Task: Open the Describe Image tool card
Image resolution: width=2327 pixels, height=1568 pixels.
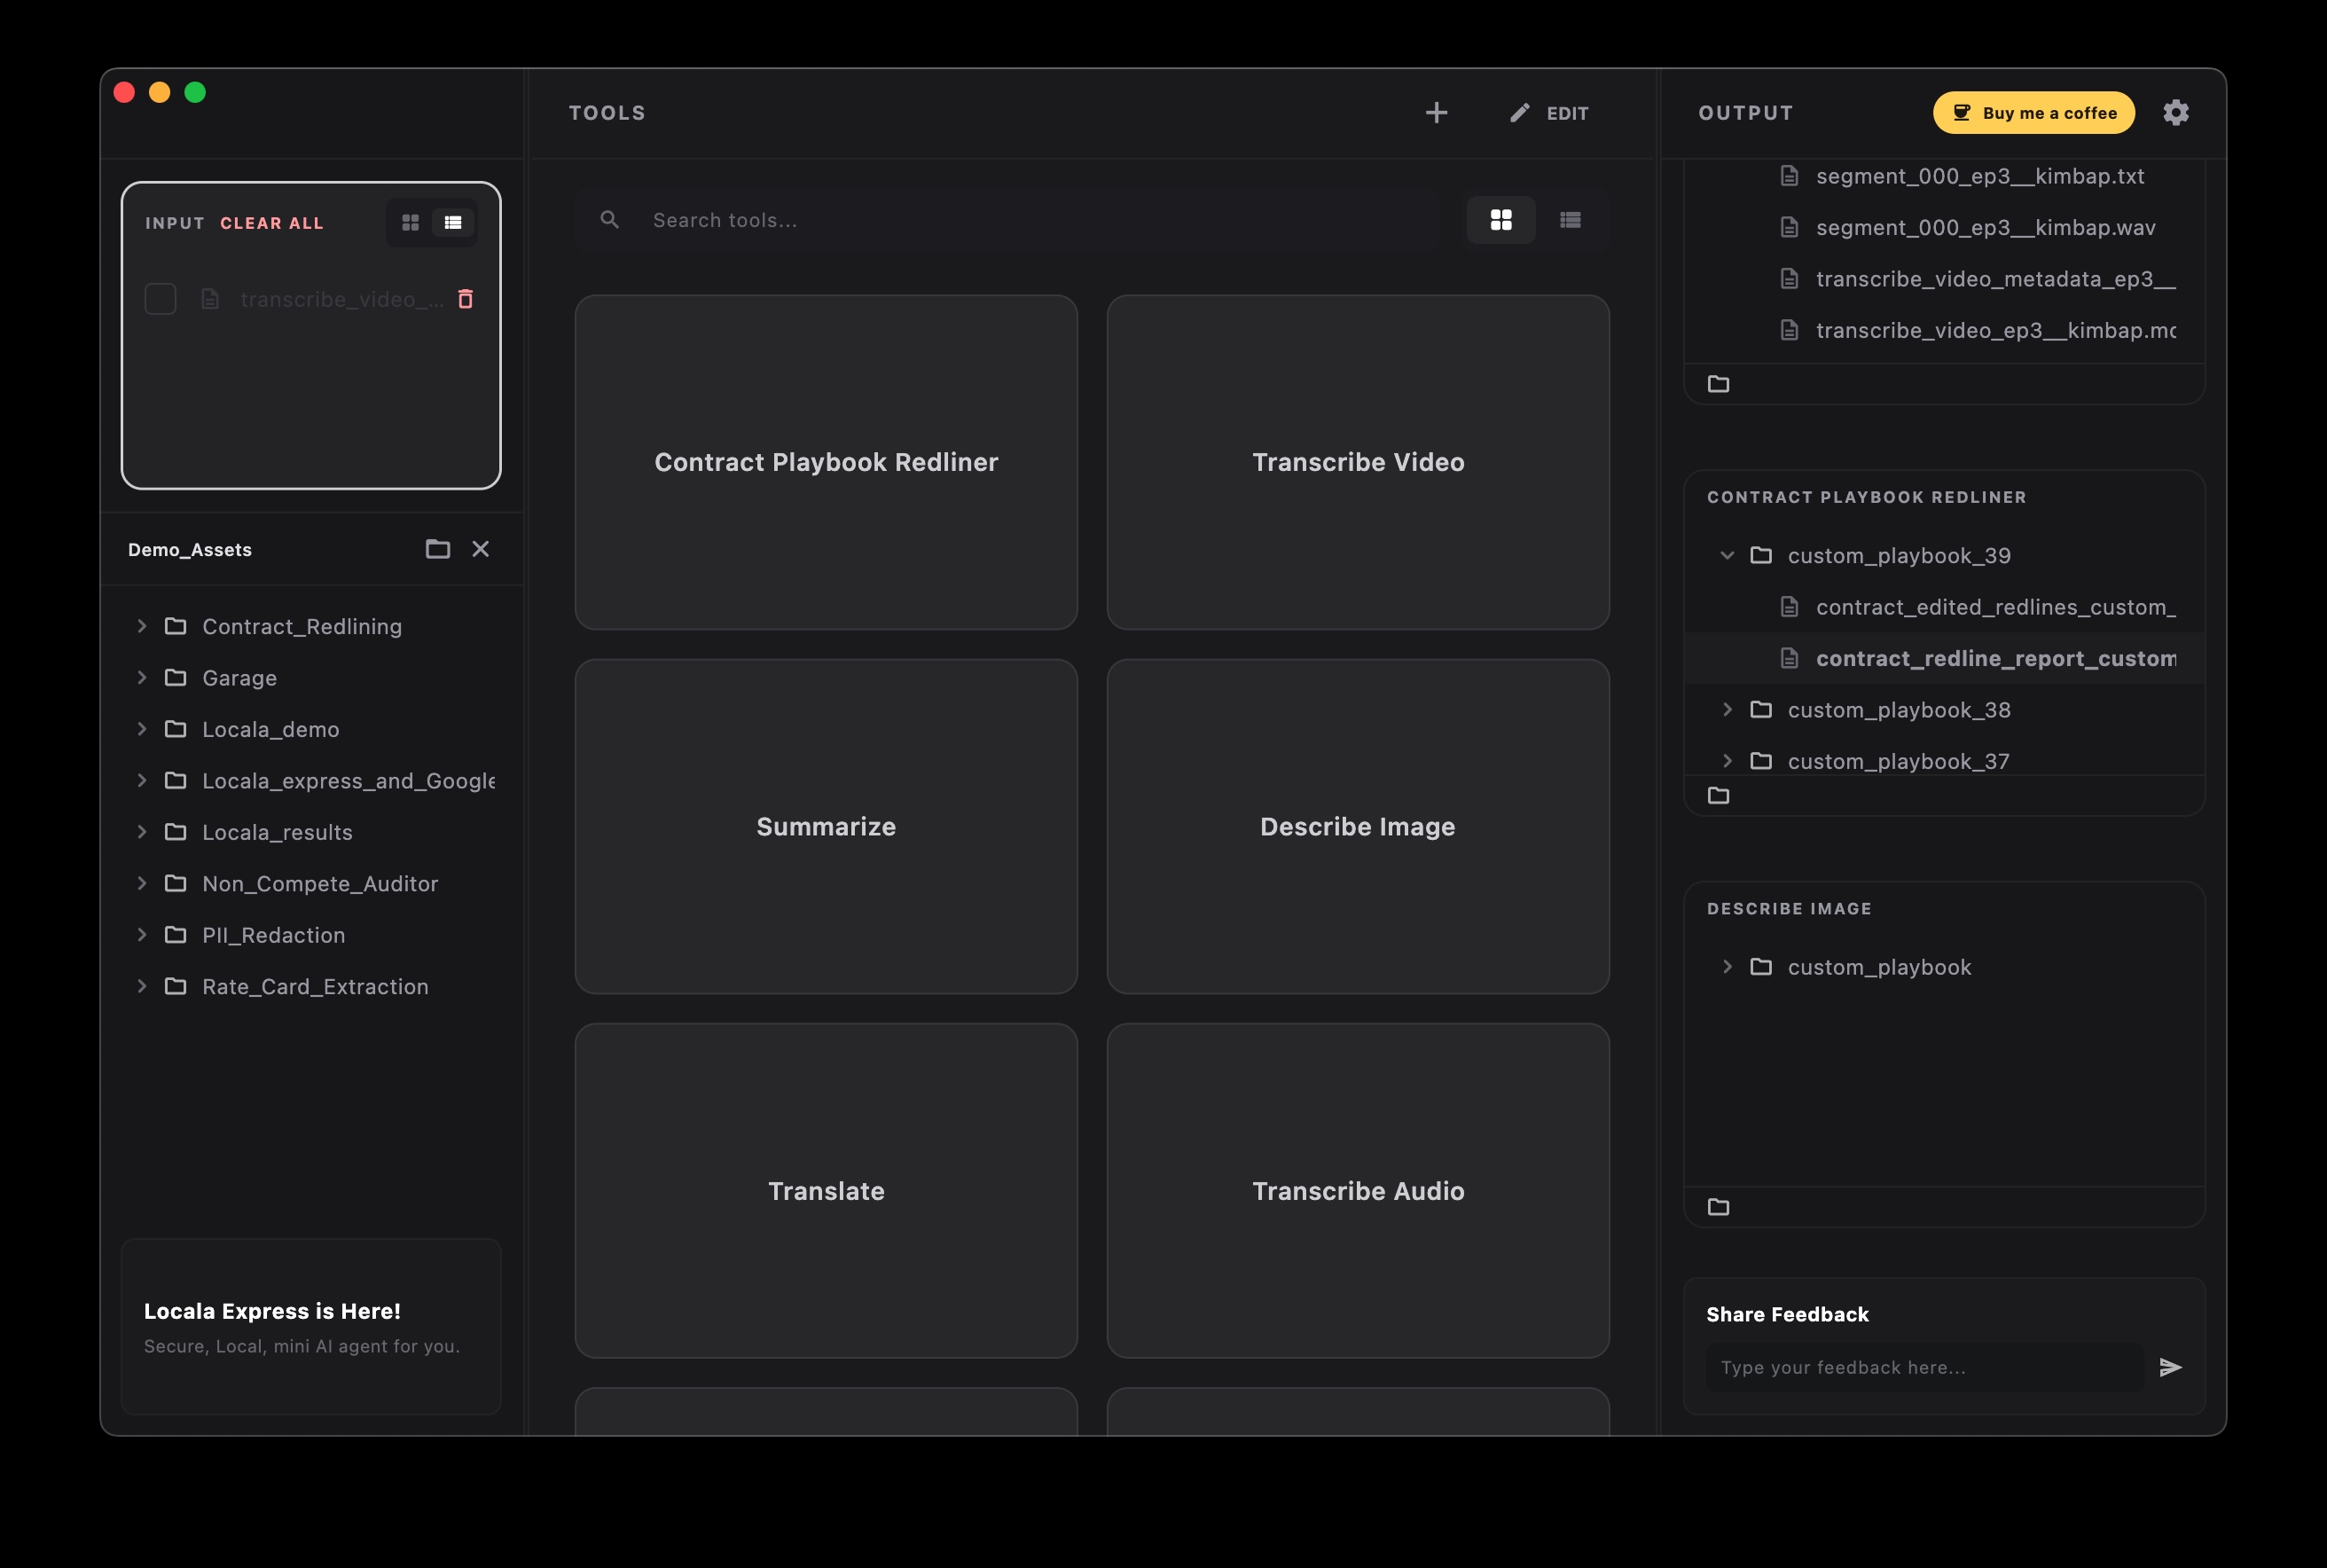Action: point(1358,826)
